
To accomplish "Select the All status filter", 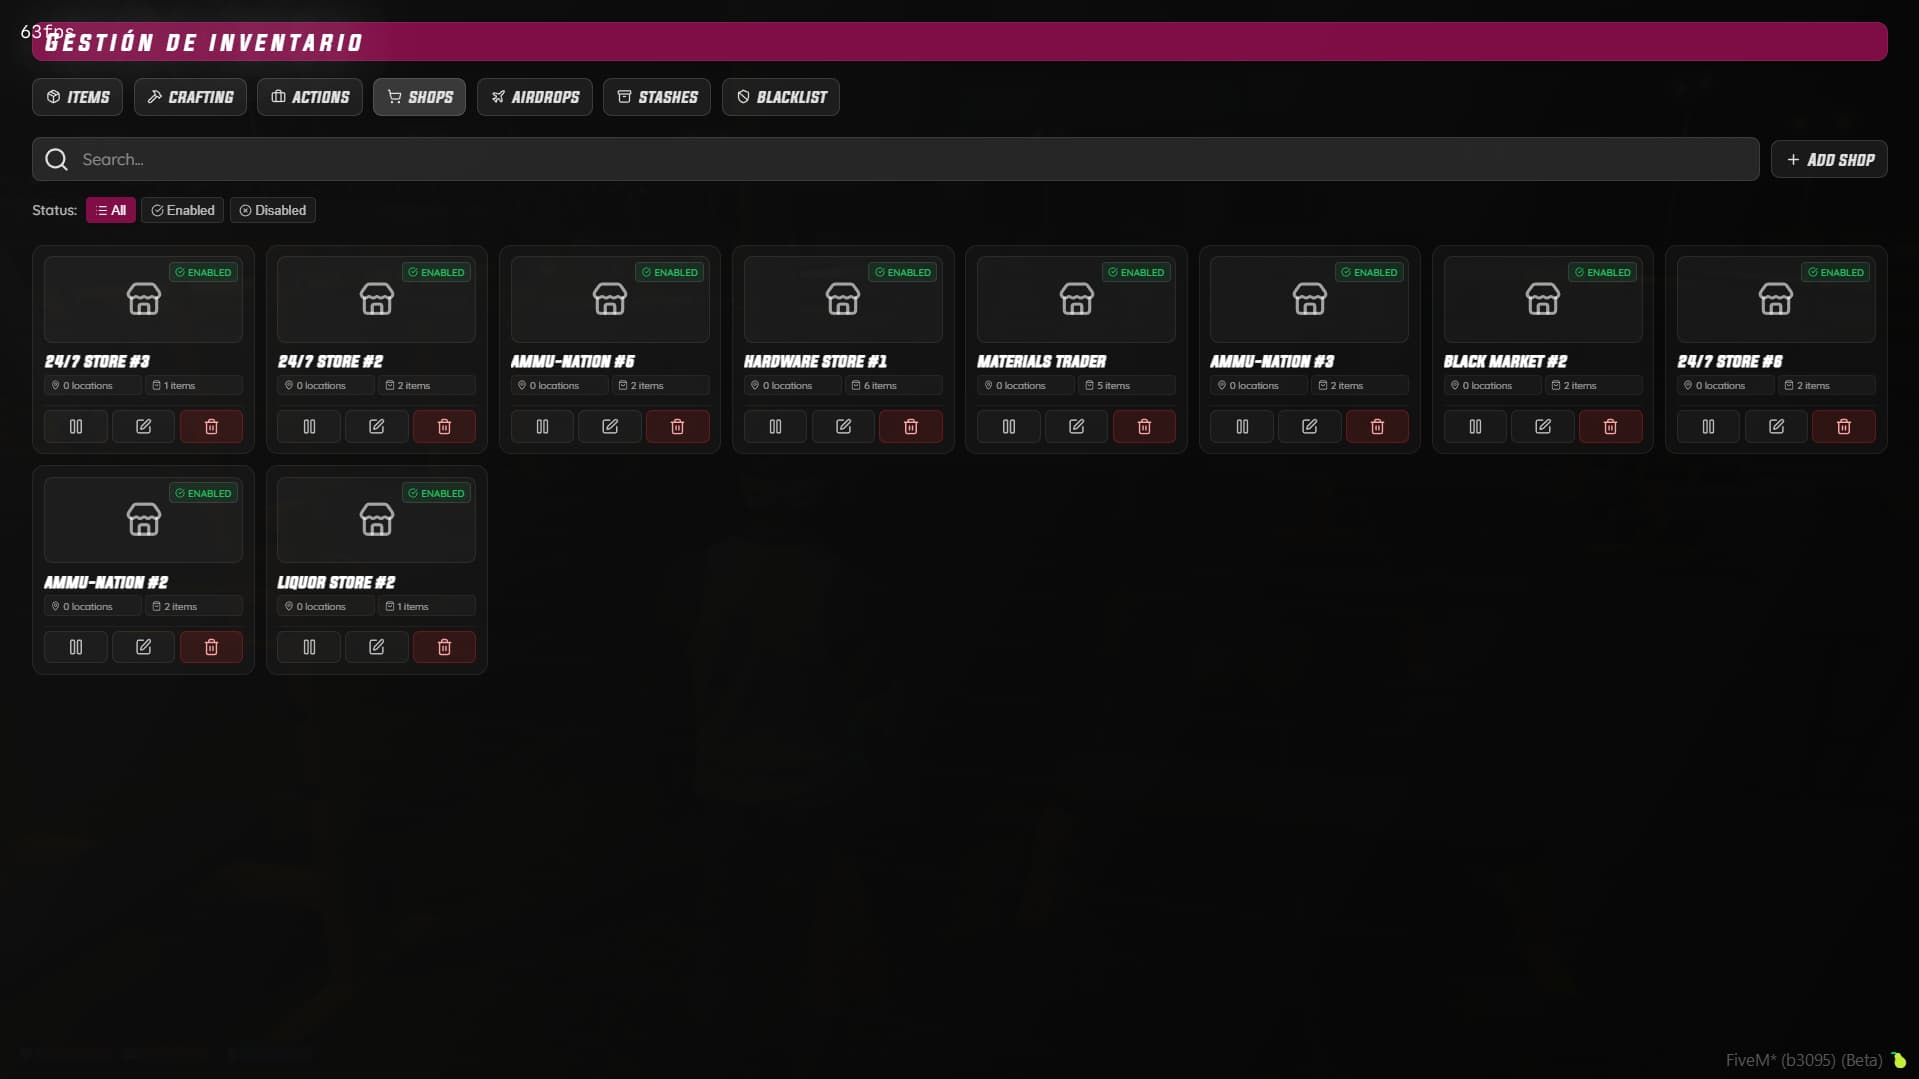I will click(110, 210).
